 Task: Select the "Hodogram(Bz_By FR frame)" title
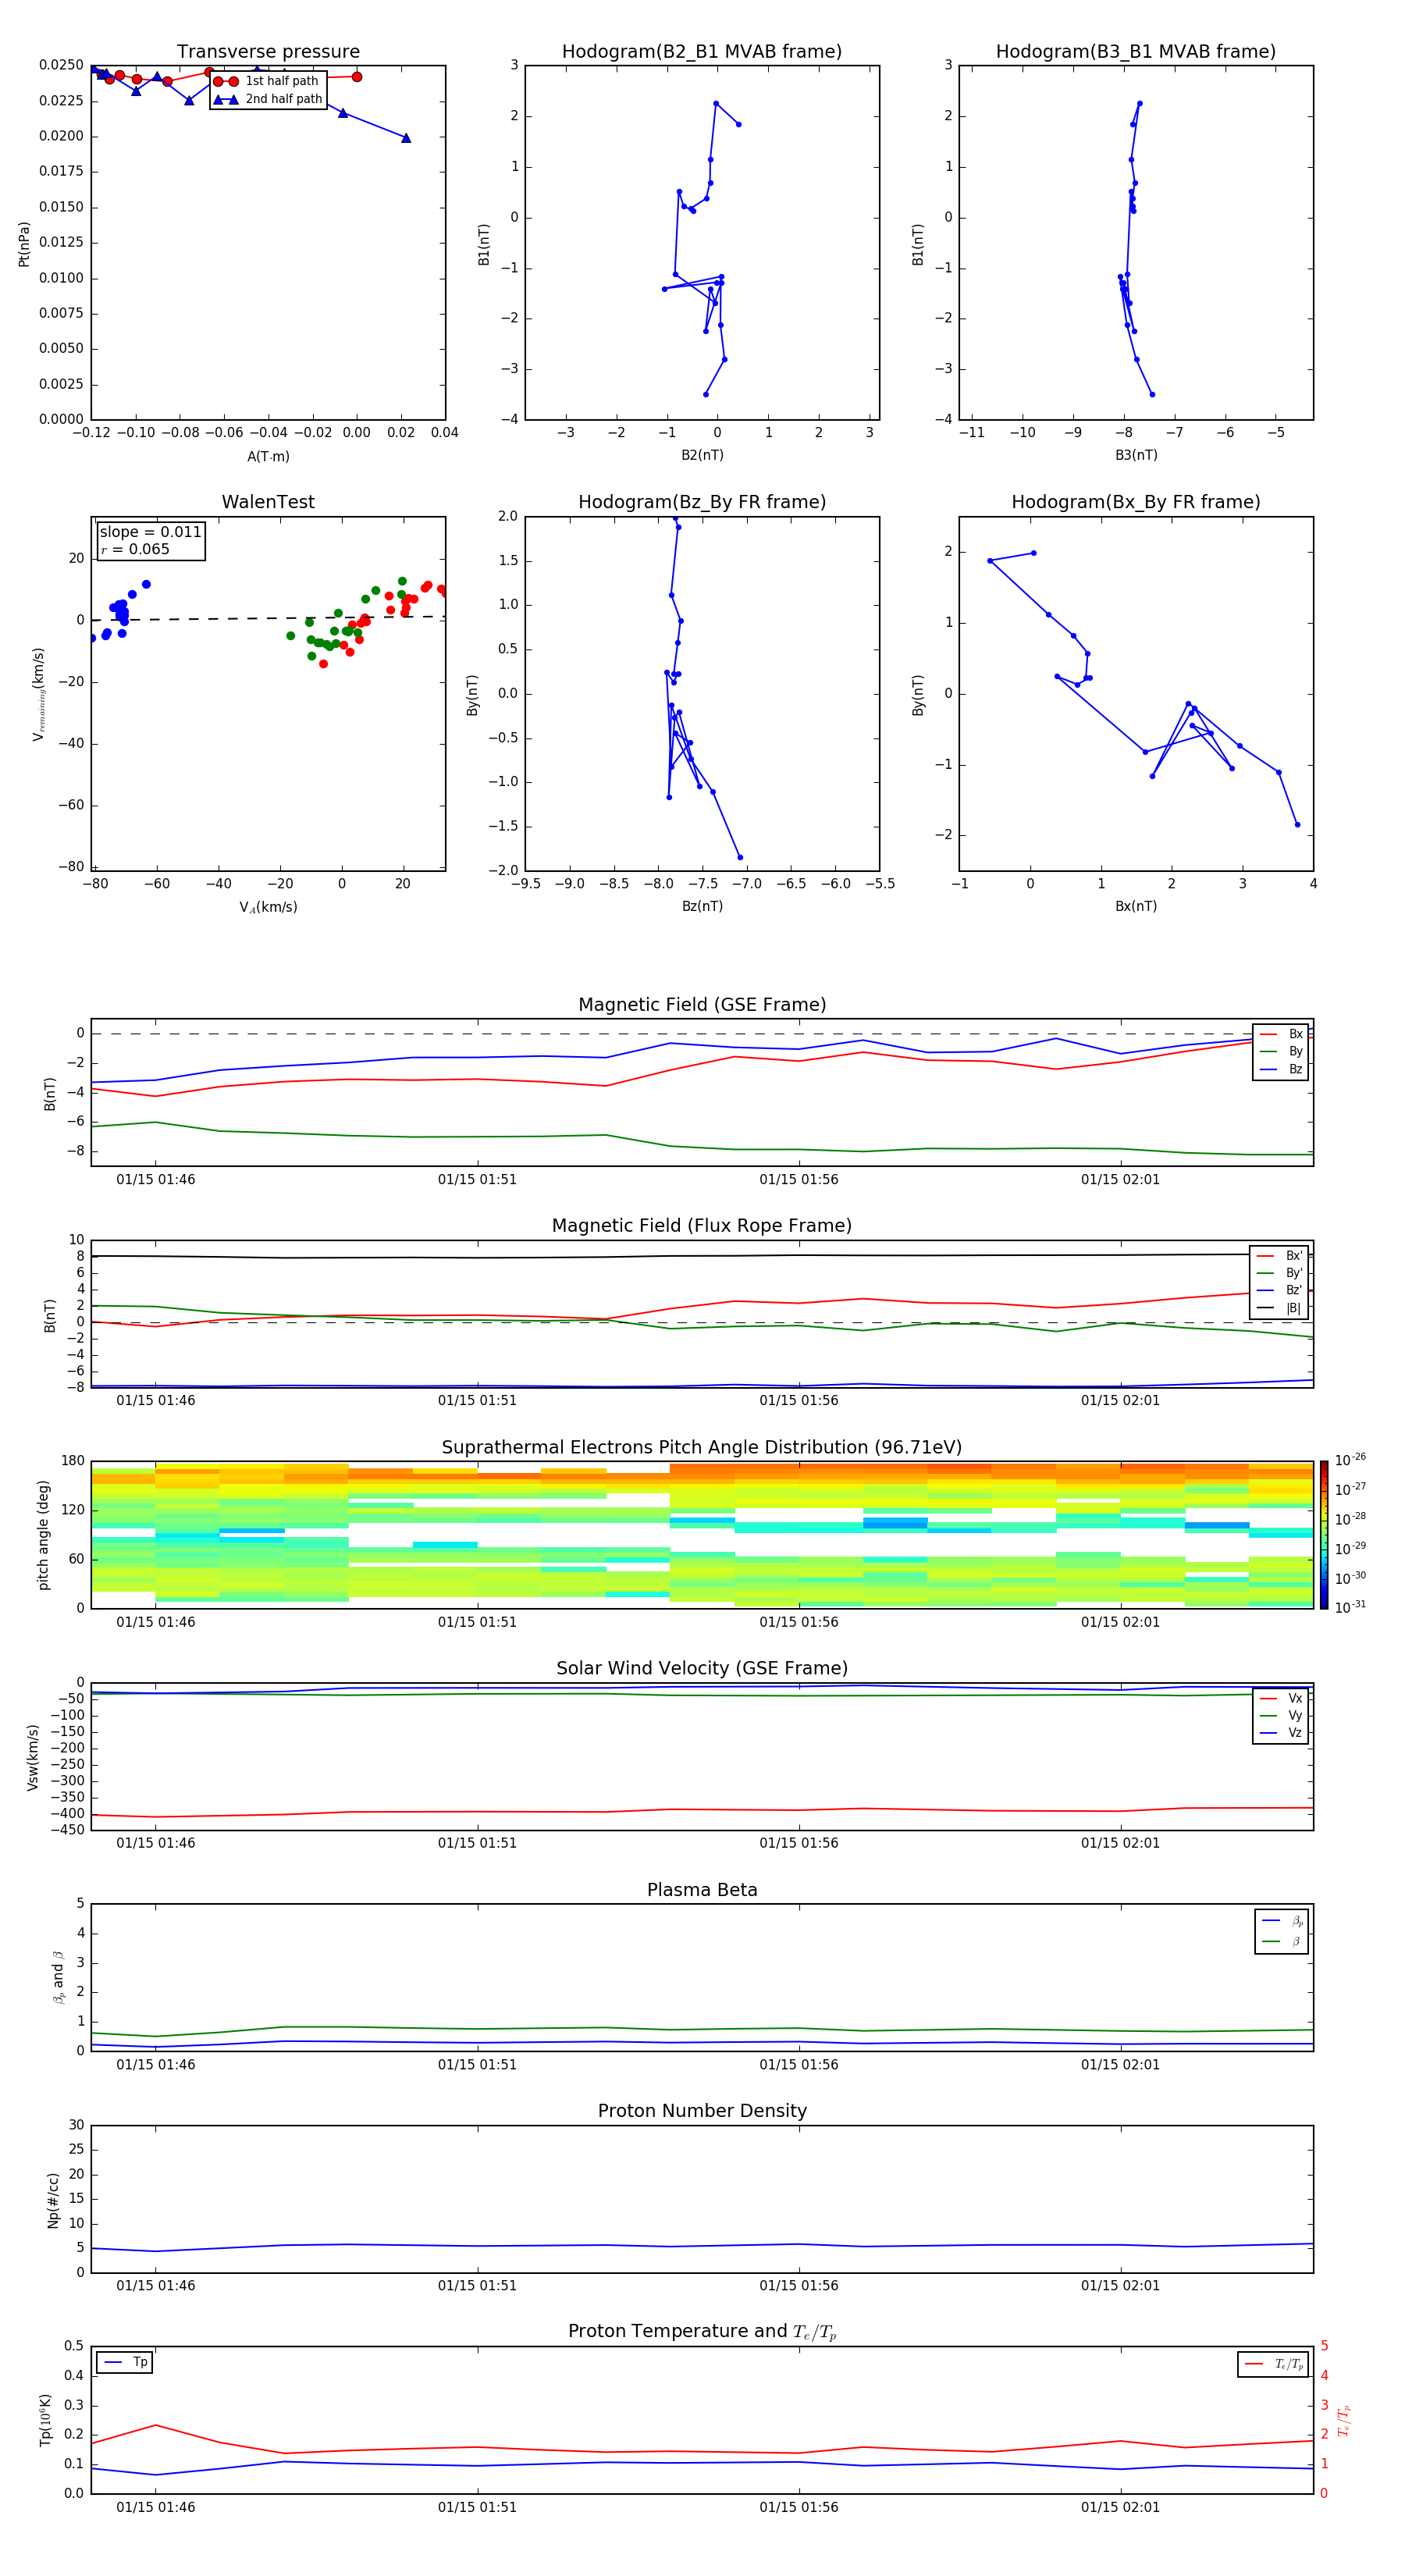click(x=702, y=502)
